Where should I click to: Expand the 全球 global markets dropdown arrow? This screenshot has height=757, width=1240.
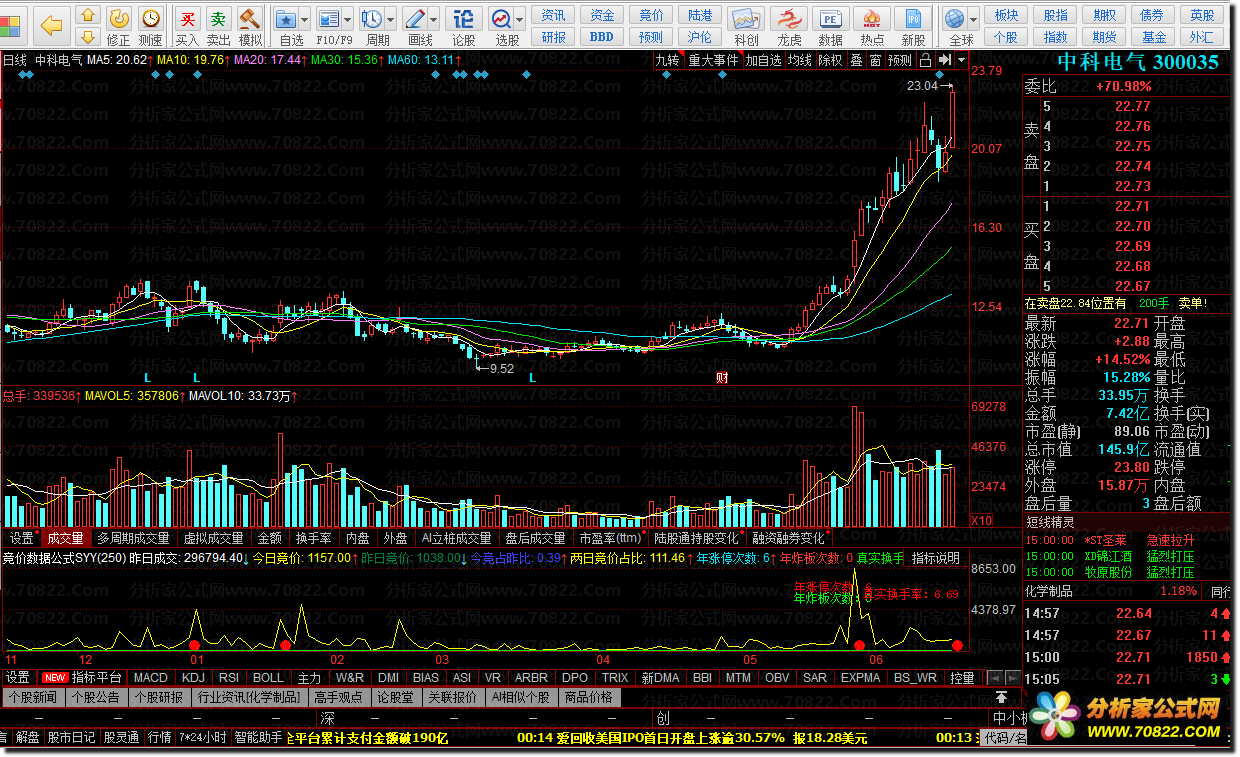pyautogui.click(x=975, y=18)
